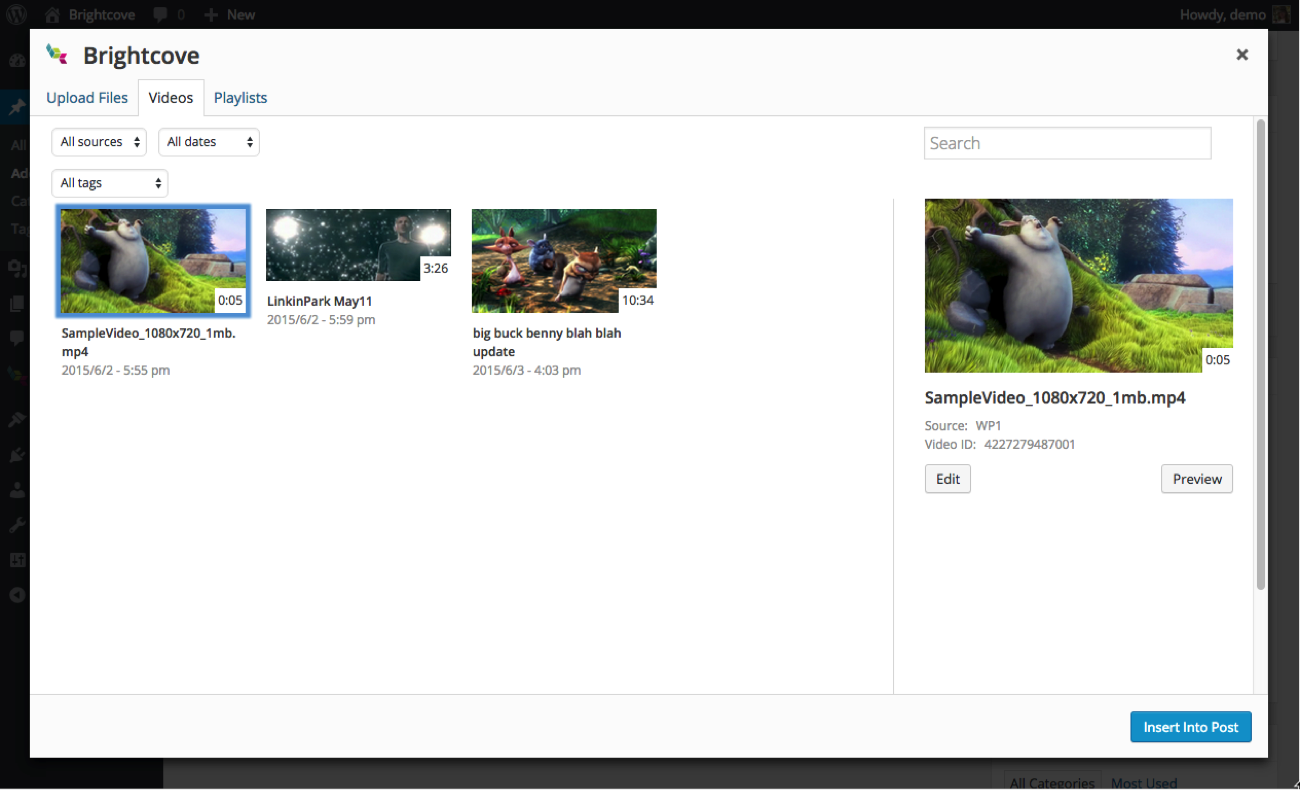
Task: Click the SampleVideo title under first thumbnail
Action: (x=148, y=342)
